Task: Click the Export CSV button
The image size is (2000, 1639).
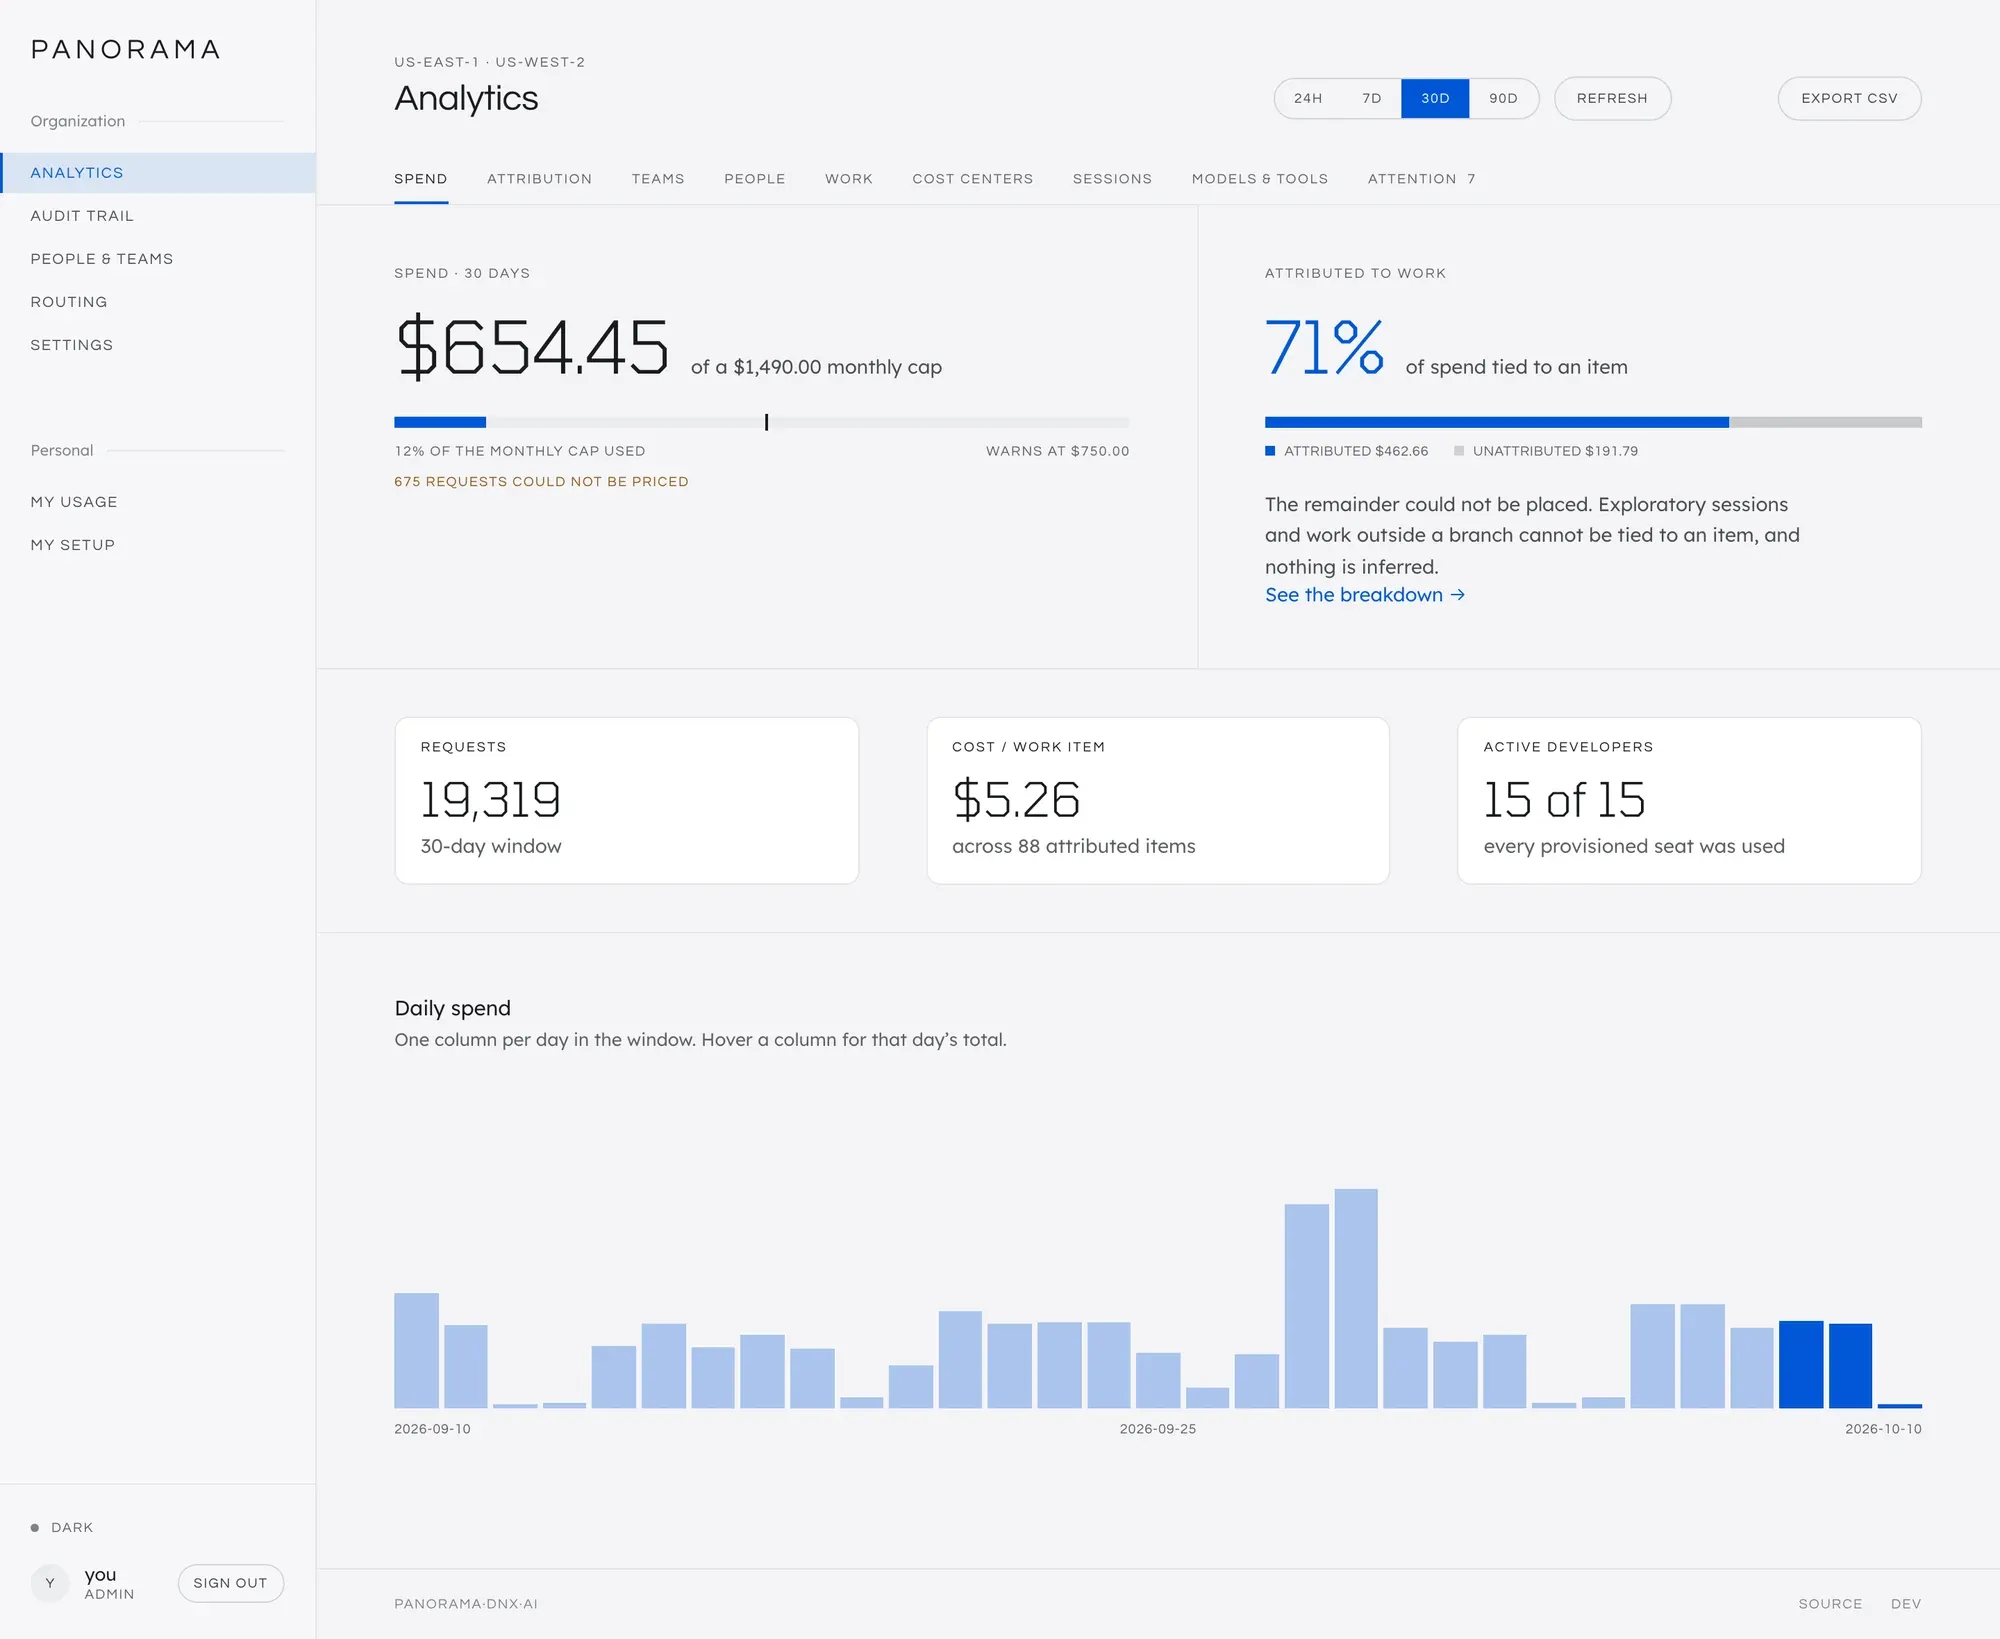Action: (x=1849, y=98)
